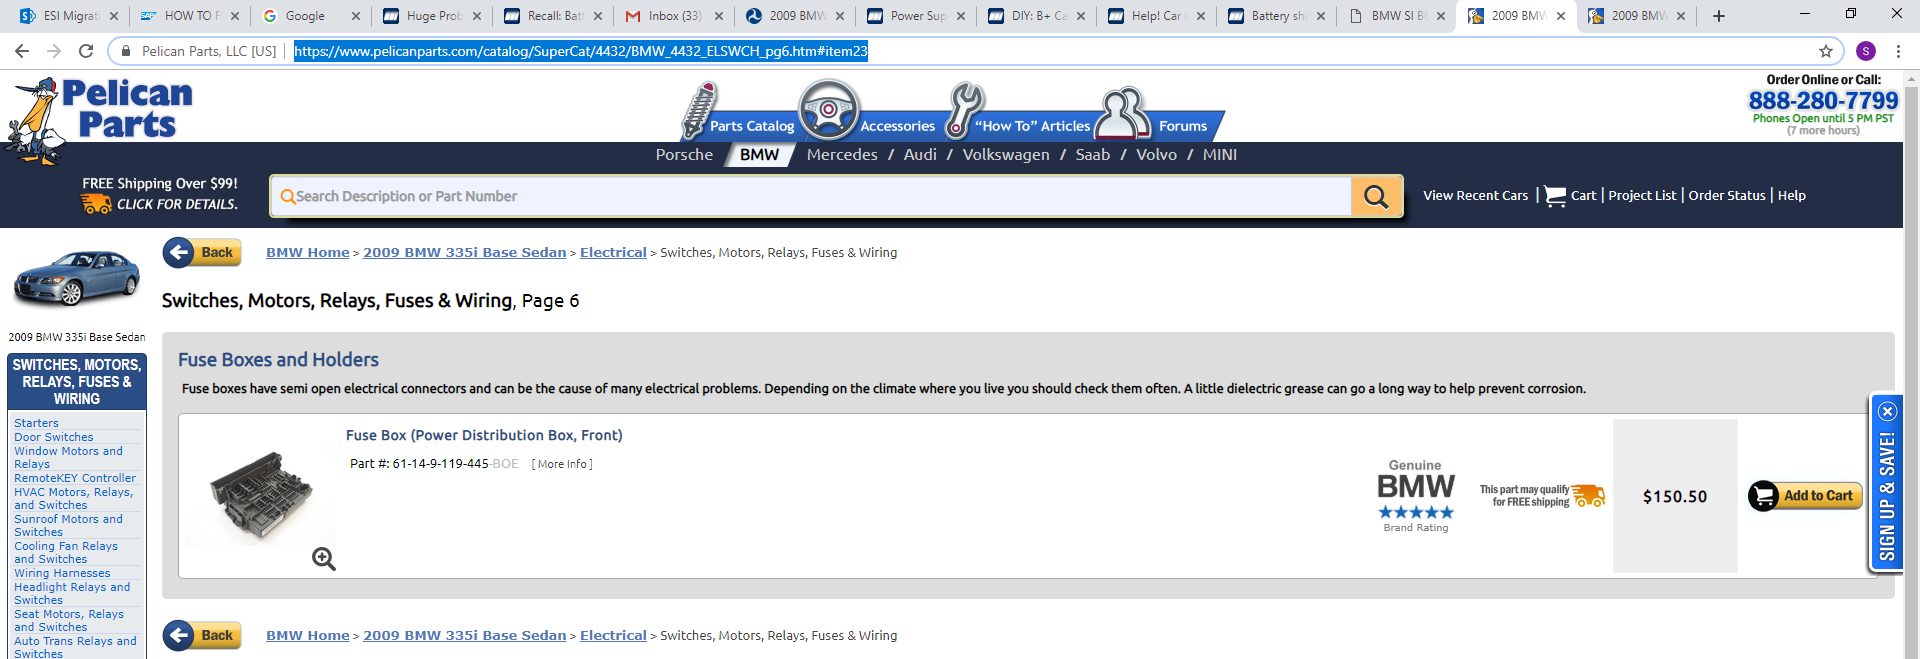Select the Volkswagen make tab

click(x=1006, y=155)
